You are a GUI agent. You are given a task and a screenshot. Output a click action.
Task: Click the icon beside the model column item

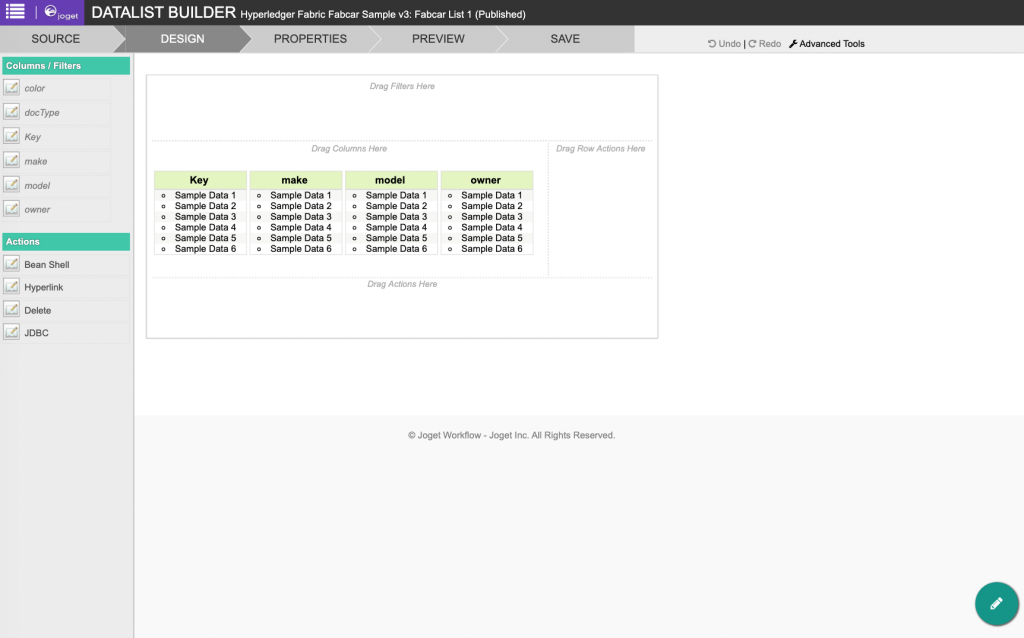pos(12,185)
